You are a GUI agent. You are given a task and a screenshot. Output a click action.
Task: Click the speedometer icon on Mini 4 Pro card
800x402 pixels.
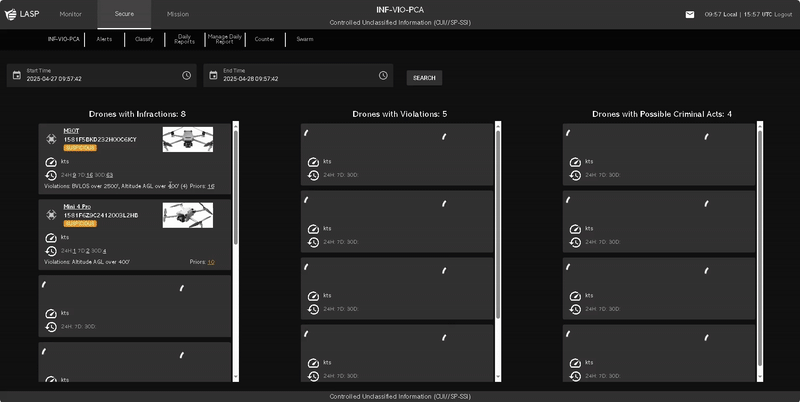pyautogui.click(x=51, y=238)
